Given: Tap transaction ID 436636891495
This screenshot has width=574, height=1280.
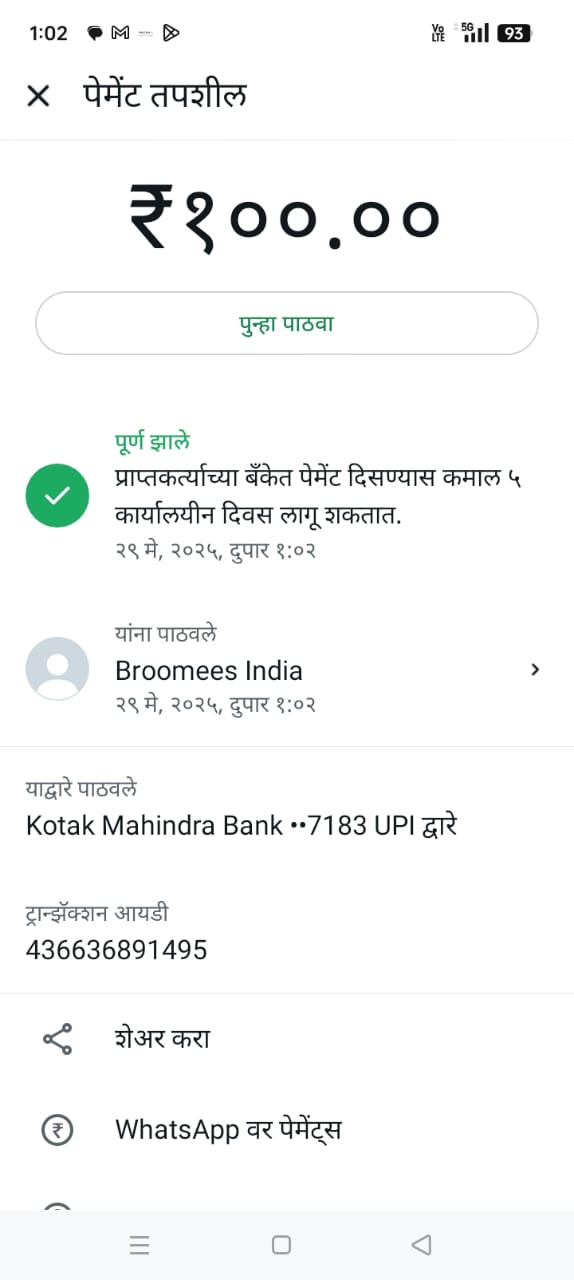Looking at the screenshot, I should tap(116, 950).
